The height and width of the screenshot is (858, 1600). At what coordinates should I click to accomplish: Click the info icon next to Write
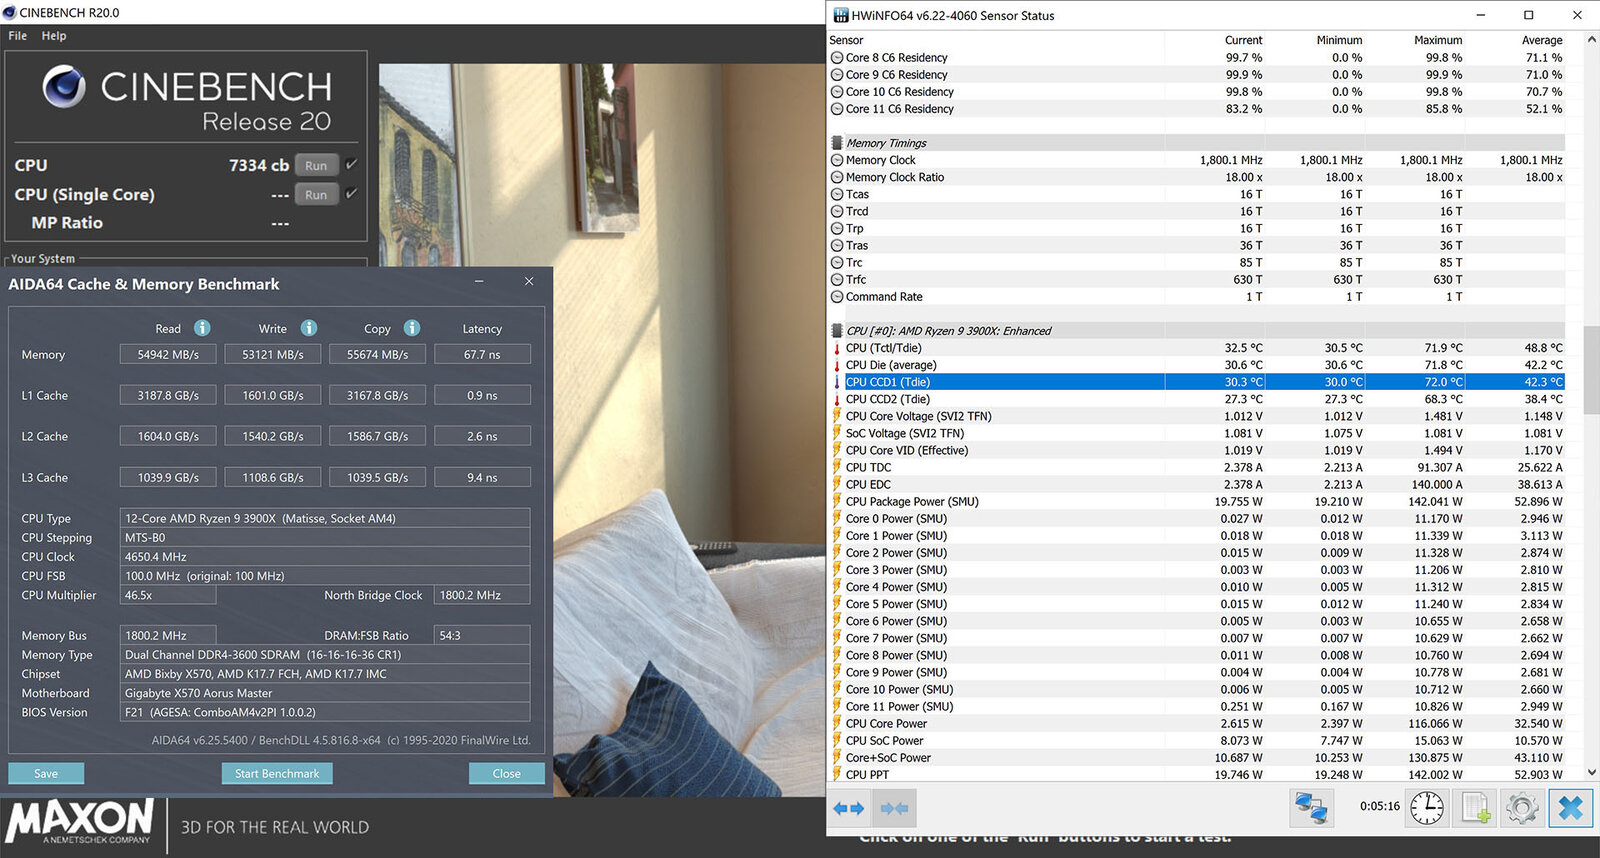(x=309, y=328)
